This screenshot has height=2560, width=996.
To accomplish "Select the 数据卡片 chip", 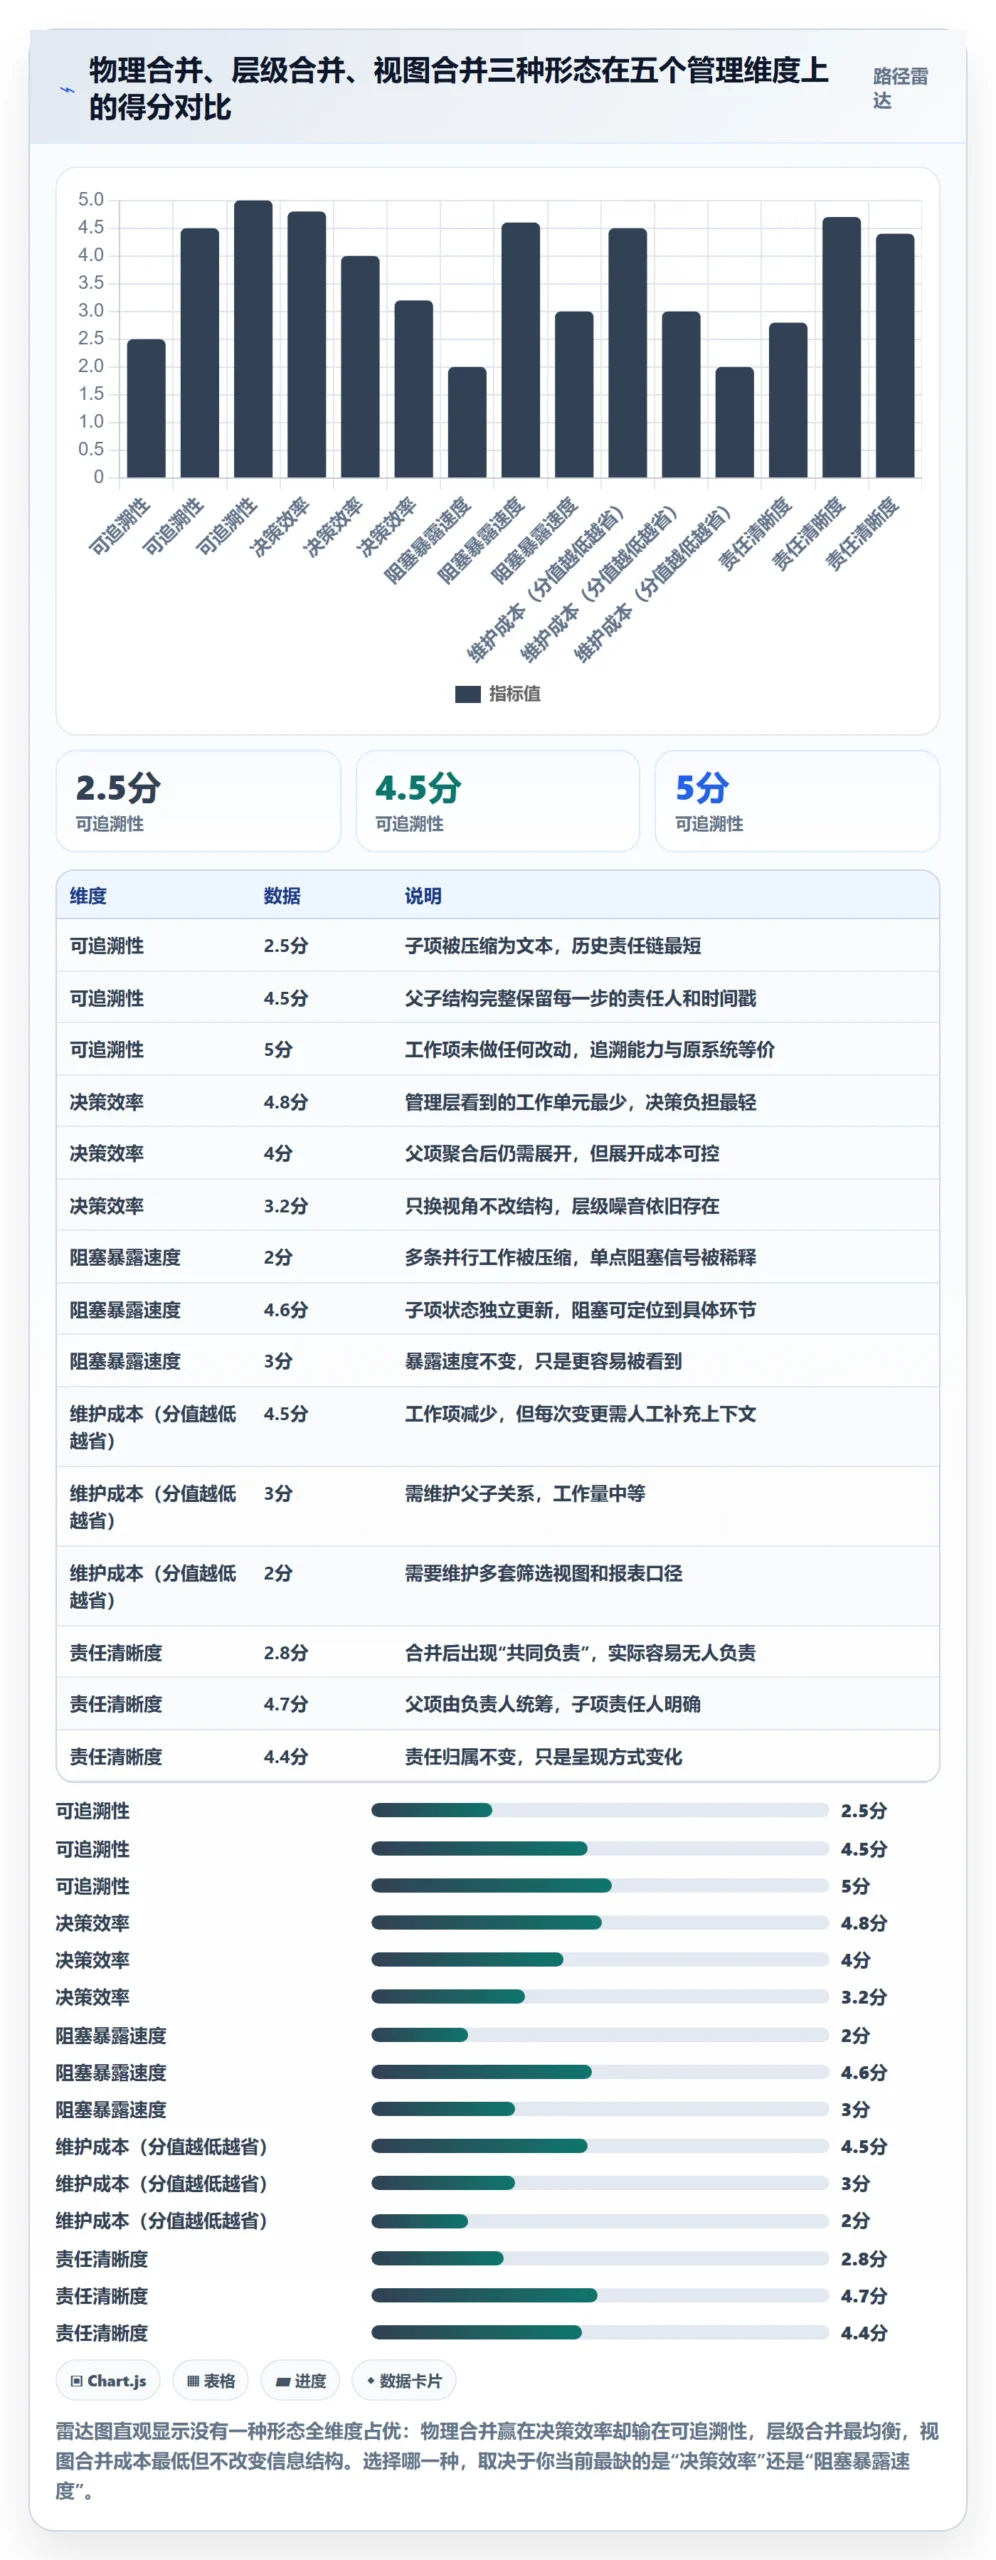I will click(x=403, y=2381).
